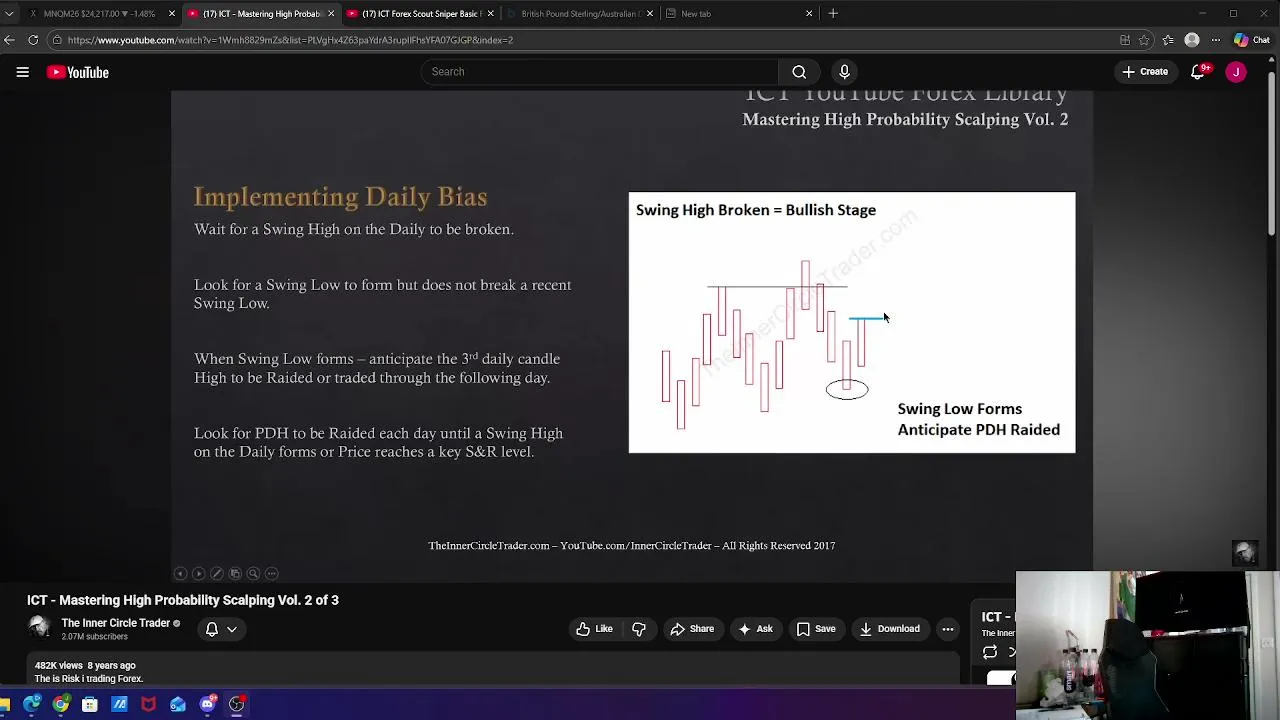Open Microsoft Store from taskbar
This screenshot has height=720, width=1280.
pos(90,705)
